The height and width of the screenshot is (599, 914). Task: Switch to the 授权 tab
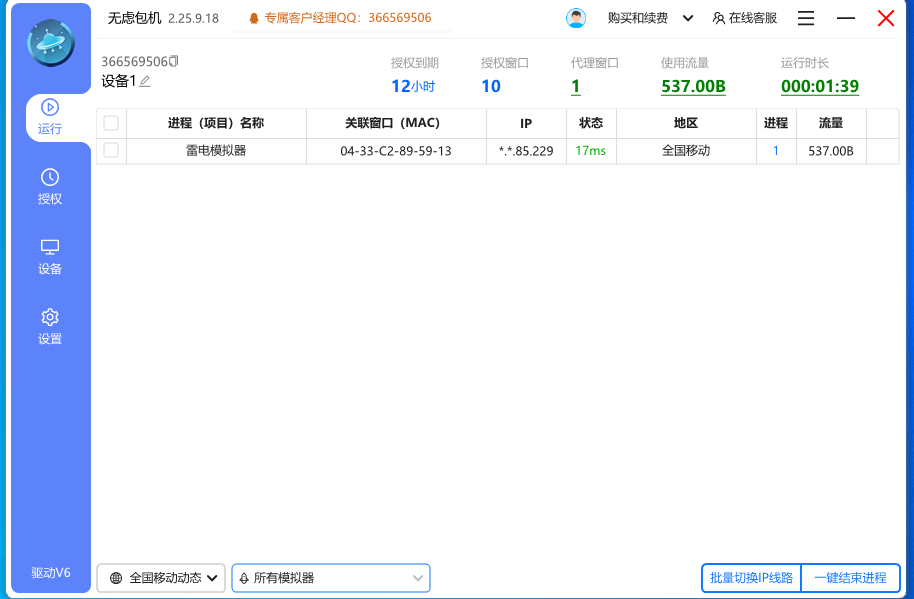[x=50, y=186]
